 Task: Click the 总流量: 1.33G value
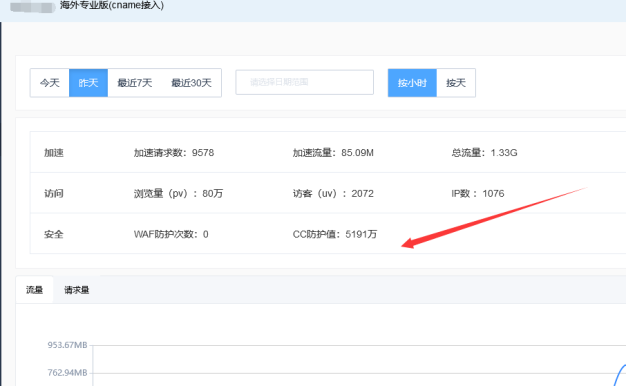click(484, 153)
